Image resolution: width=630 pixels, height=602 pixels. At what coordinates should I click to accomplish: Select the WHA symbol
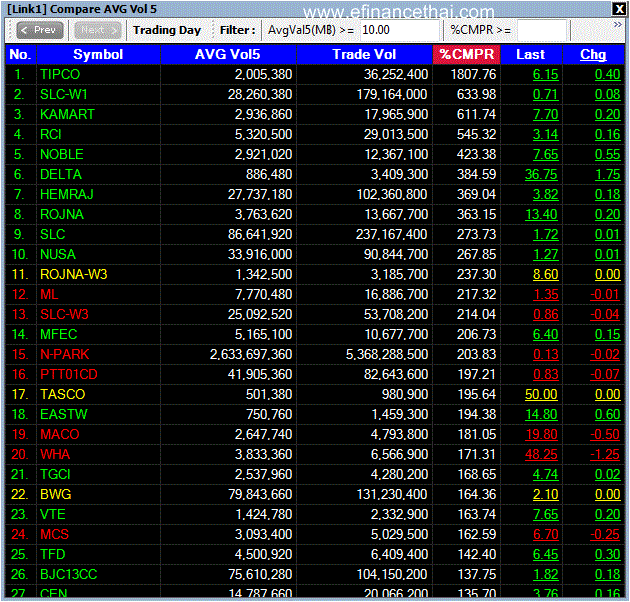click(55, 455)
